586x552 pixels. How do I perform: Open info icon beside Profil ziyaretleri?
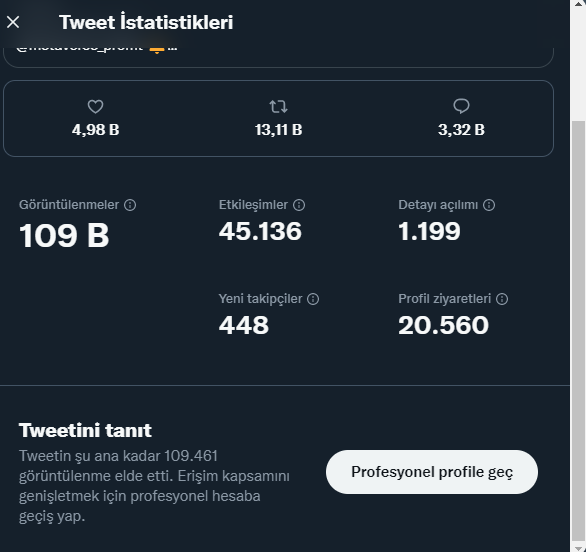coord(502,299)
